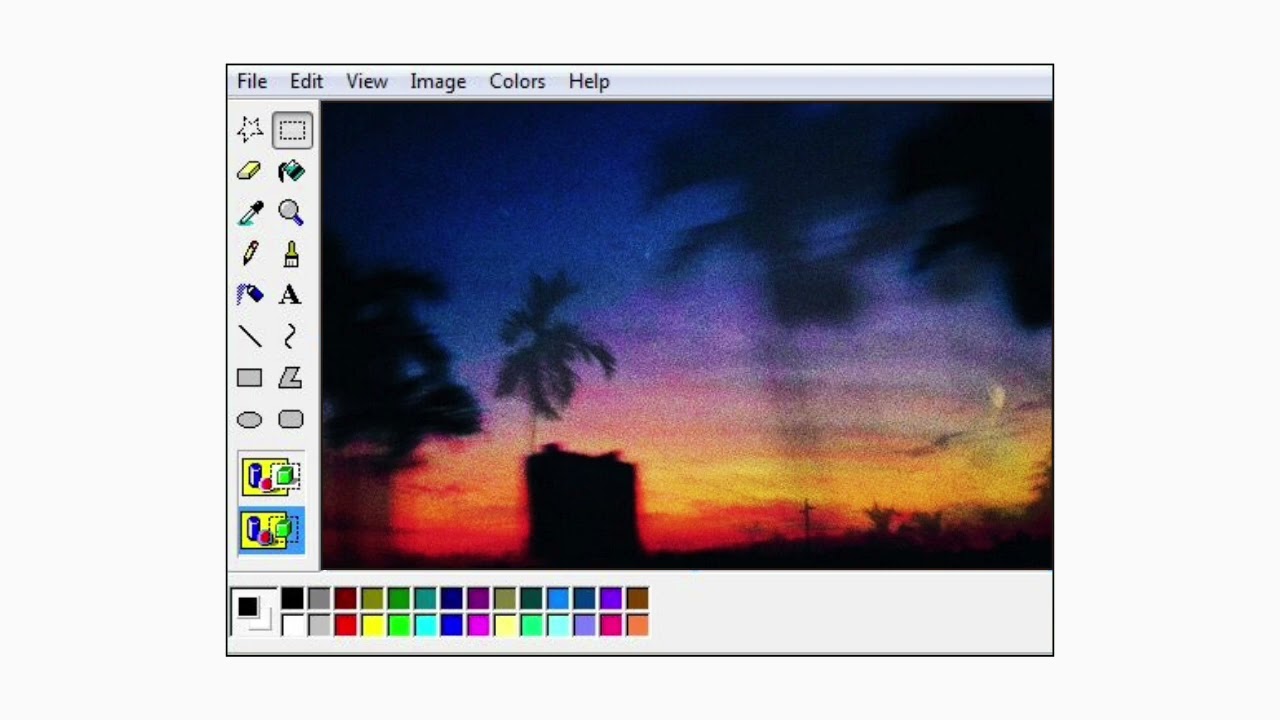Select the Curve tool
Screen dimensions: 1280x720
(291, 337)
